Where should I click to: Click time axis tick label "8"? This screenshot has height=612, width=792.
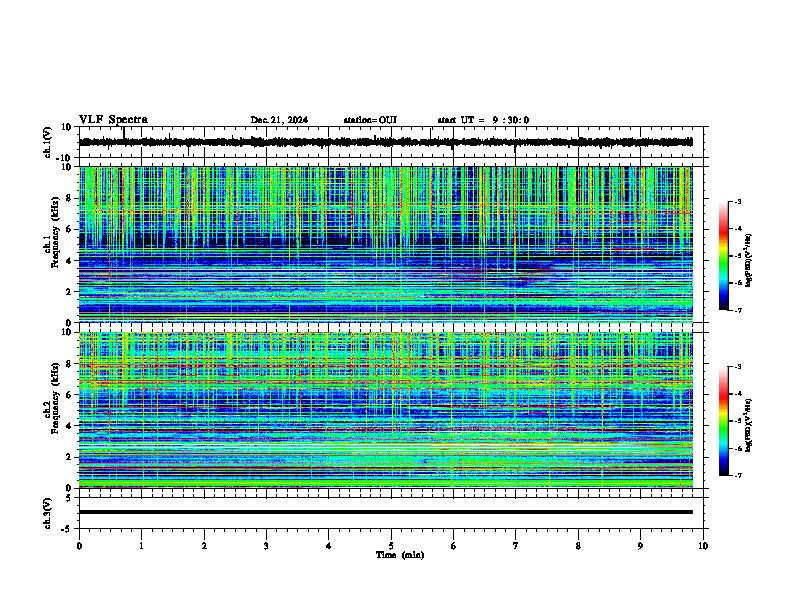[x=578, y=546]
